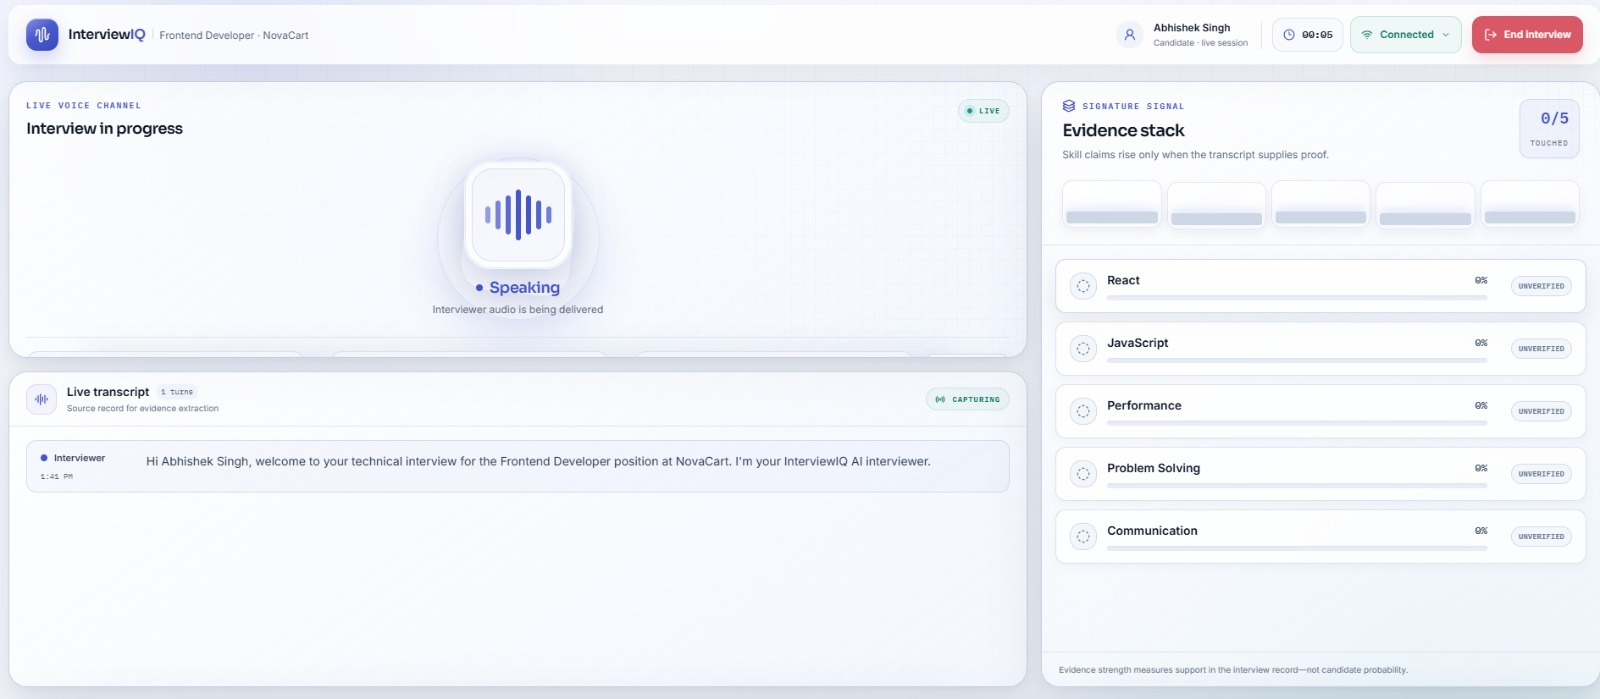Click the Problem Solving UNVERIFIED badge
Image resolution: width=1600 pixels, height=699 pixels.
pyautogui.click(x=1541, y=474)
